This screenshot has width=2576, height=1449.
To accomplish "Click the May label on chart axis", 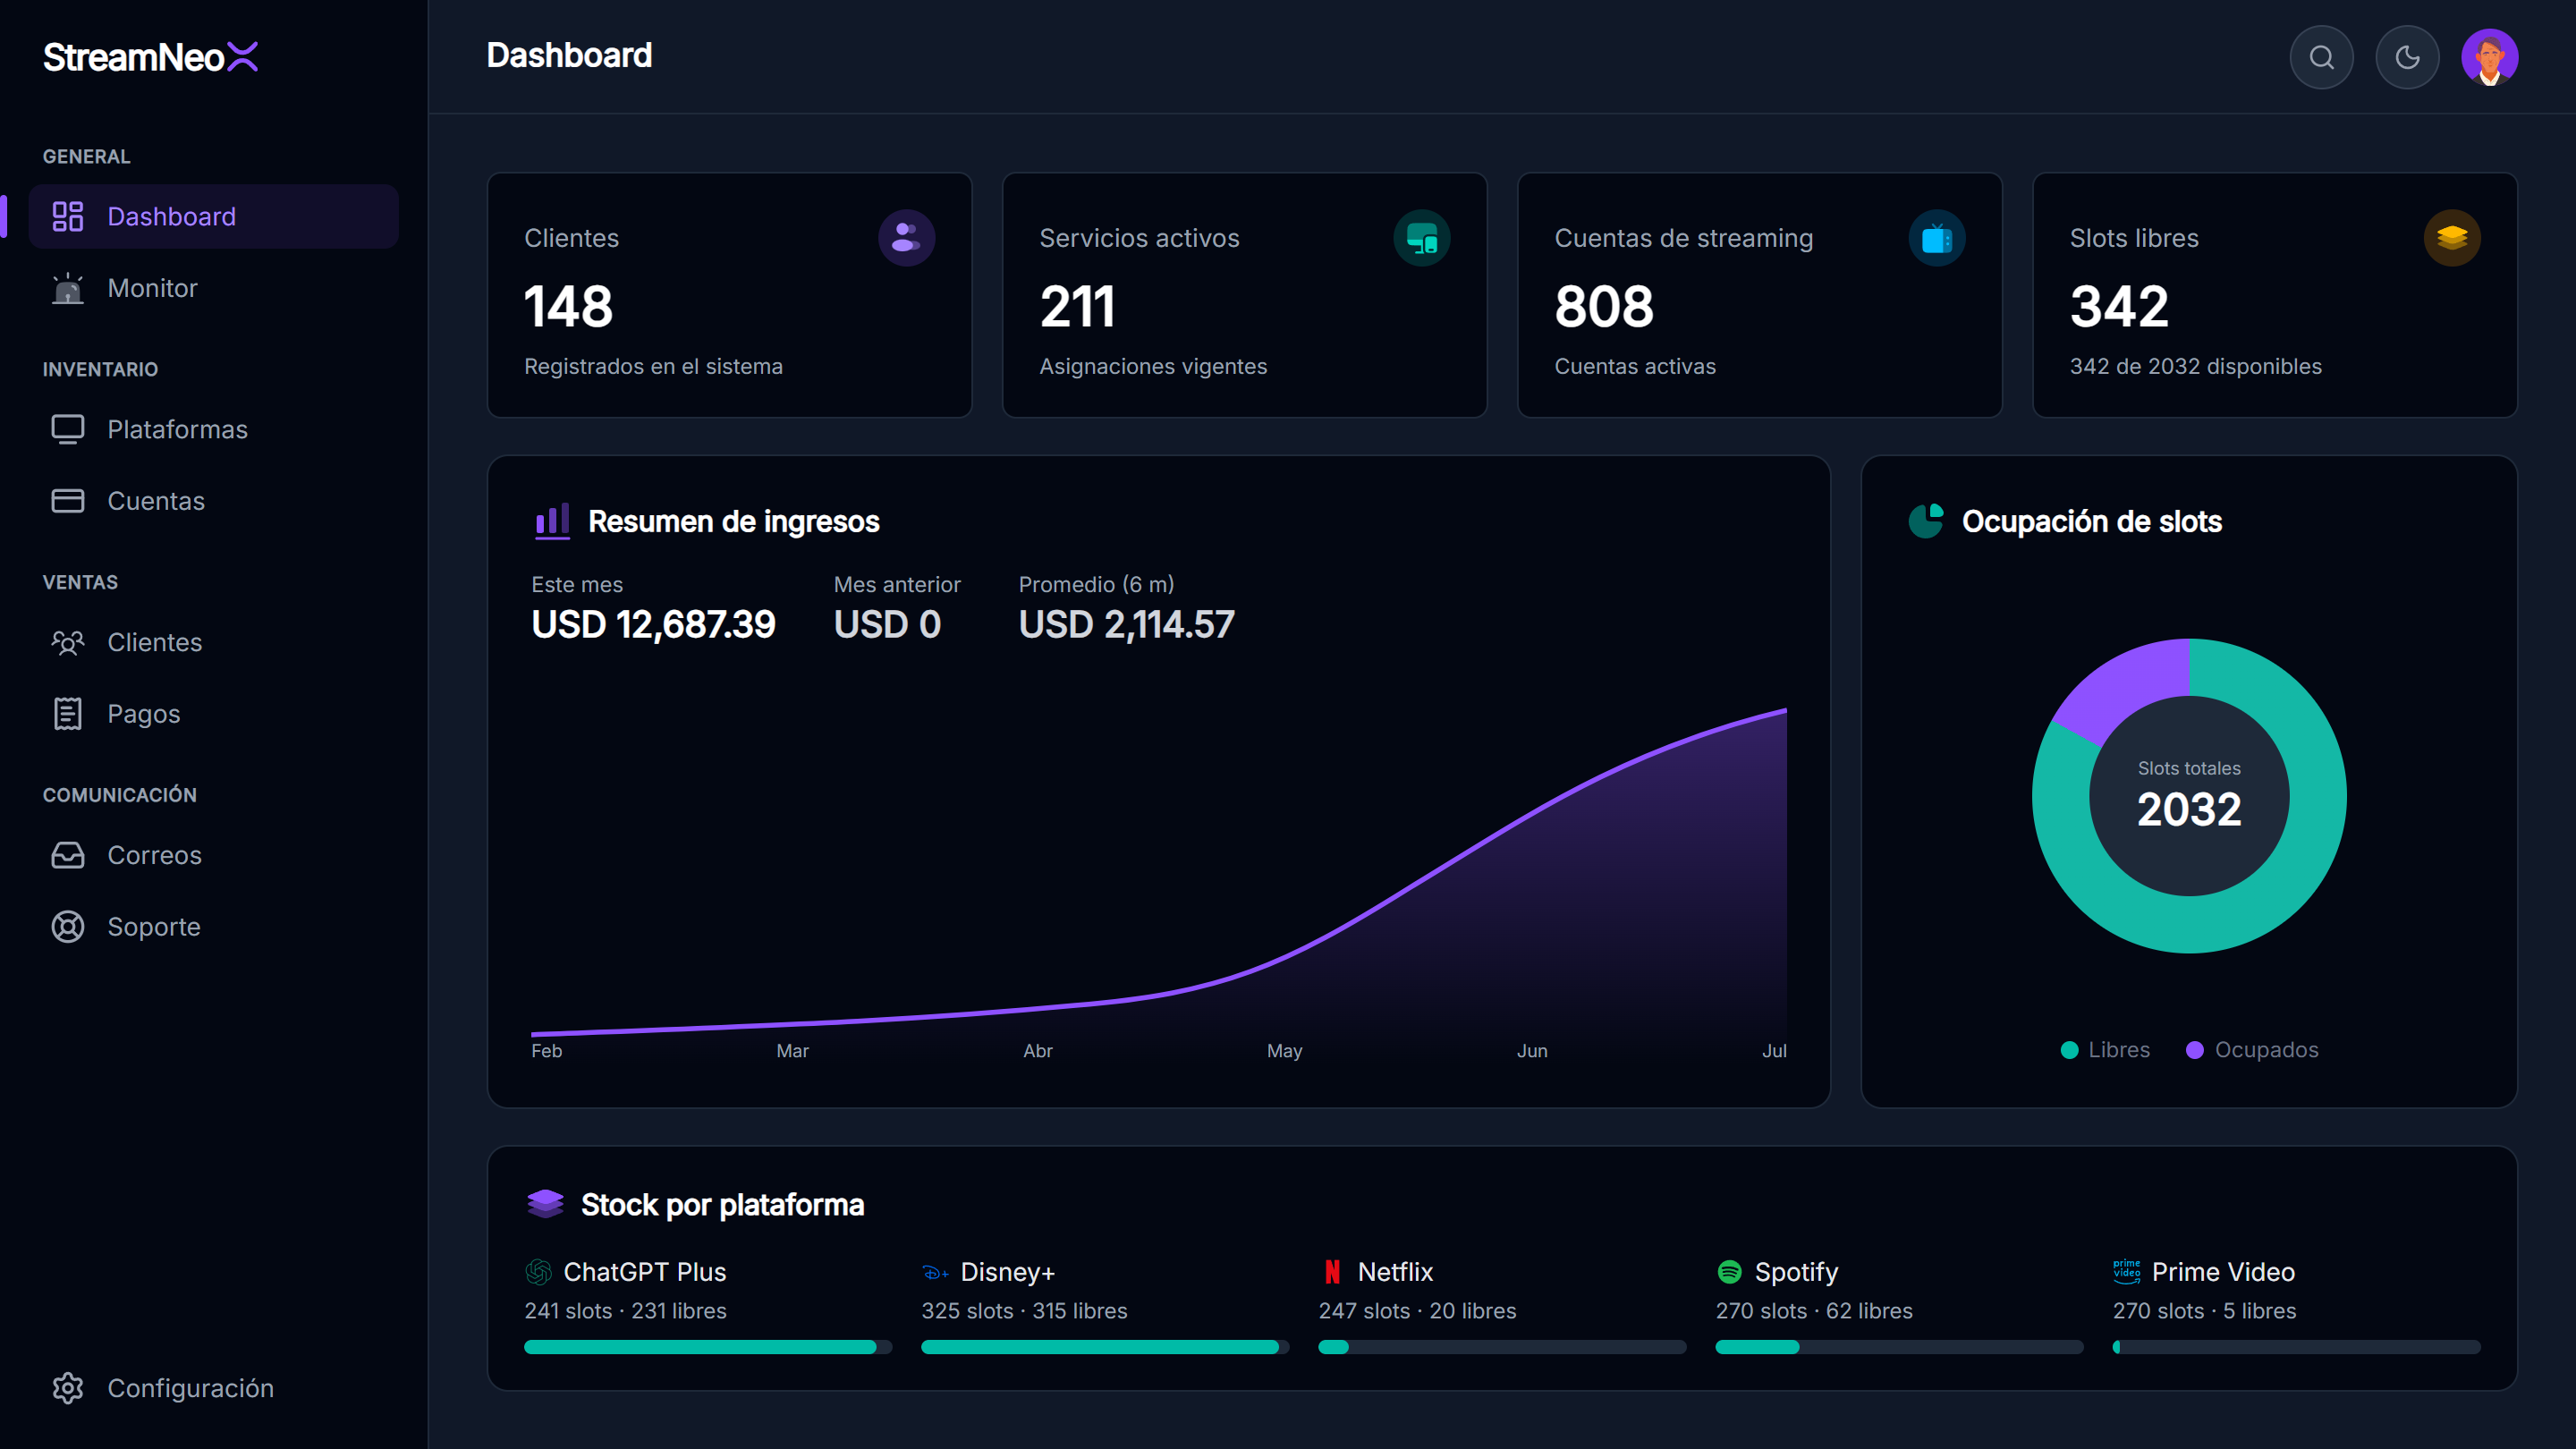I will click(x=1284, y=1051).
